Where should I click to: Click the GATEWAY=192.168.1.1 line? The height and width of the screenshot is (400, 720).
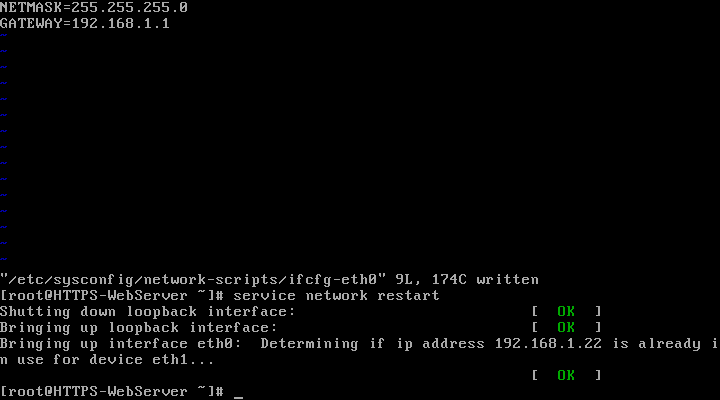coord(84,23)
